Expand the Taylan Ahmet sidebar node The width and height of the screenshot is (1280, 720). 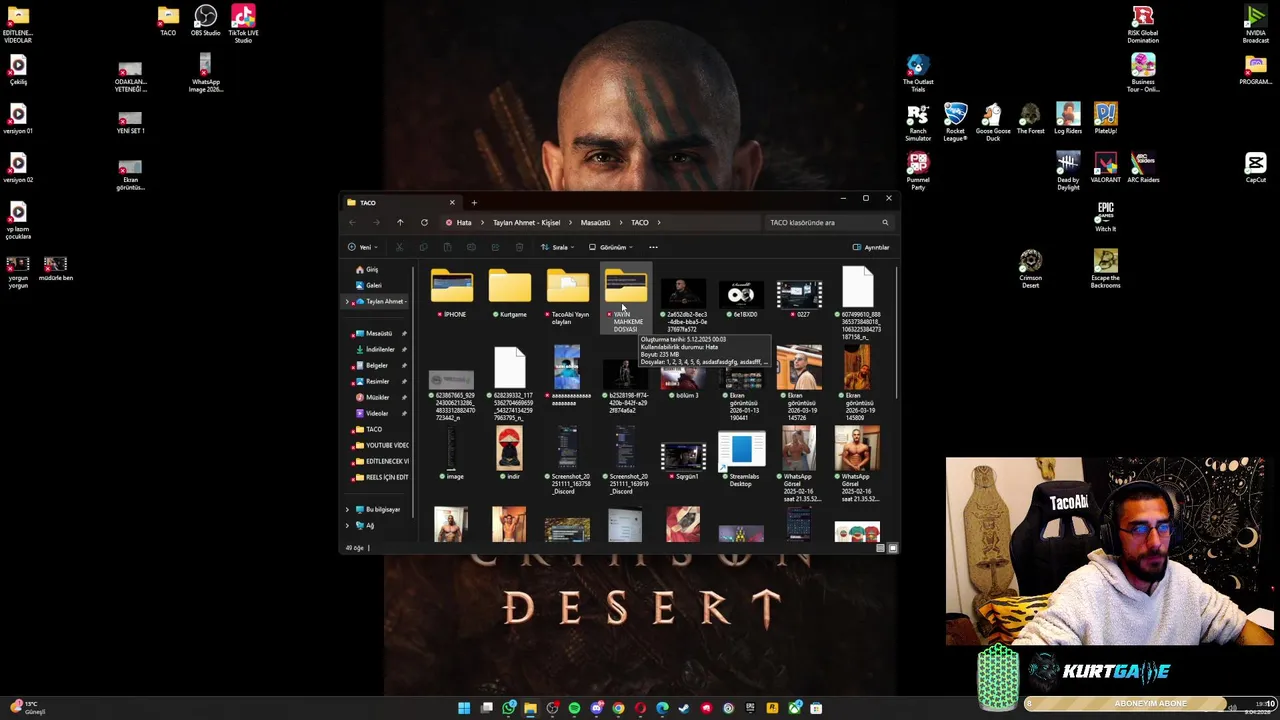pyautogui.click(x=348, y=301)
